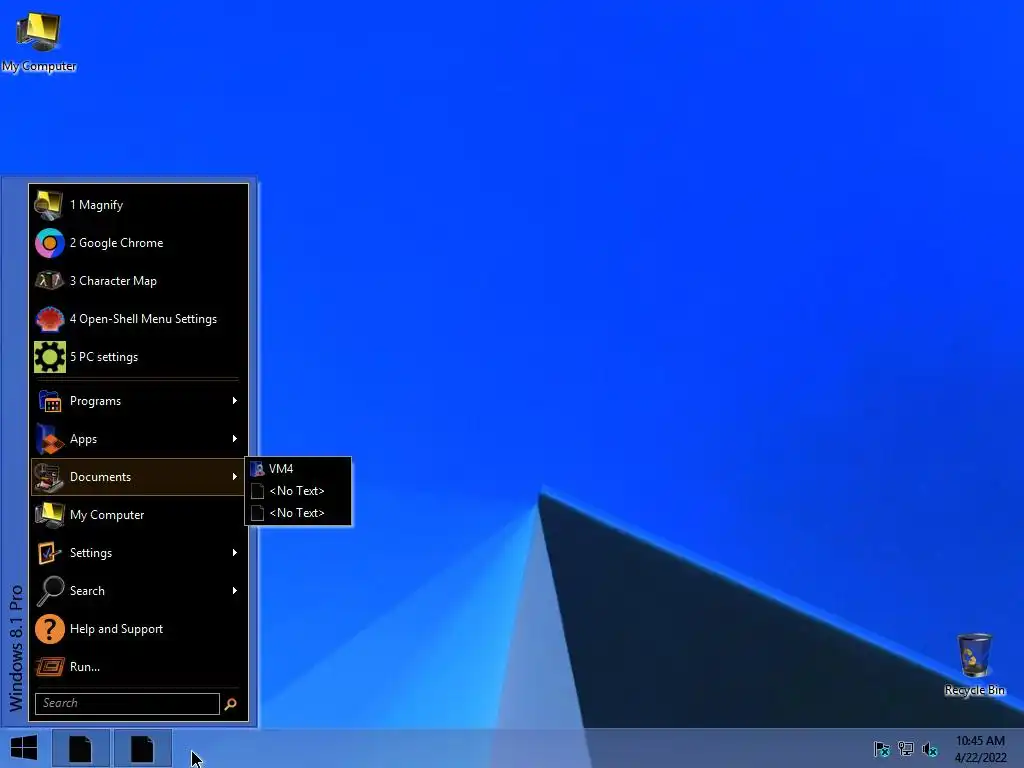This screenshot has height=768, width=1024.
Task: Expand the Documents submenu arrow
Action: click(234, 477)
